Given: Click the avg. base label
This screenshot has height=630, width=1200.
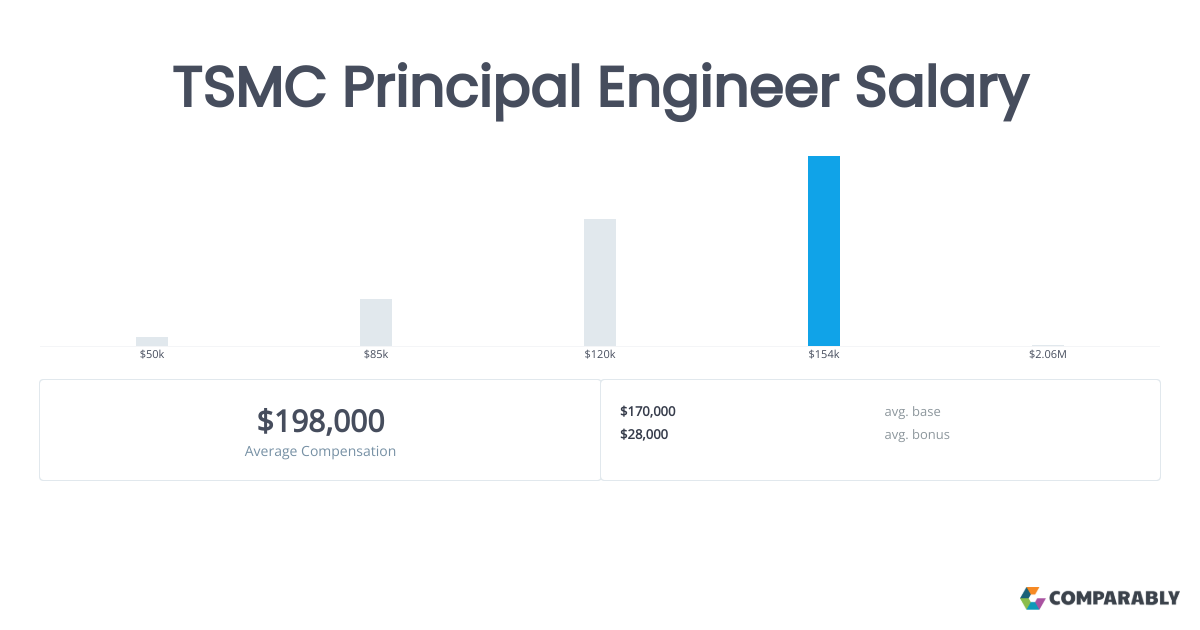Looking at the screenshot, I should (x=912, y=411).
